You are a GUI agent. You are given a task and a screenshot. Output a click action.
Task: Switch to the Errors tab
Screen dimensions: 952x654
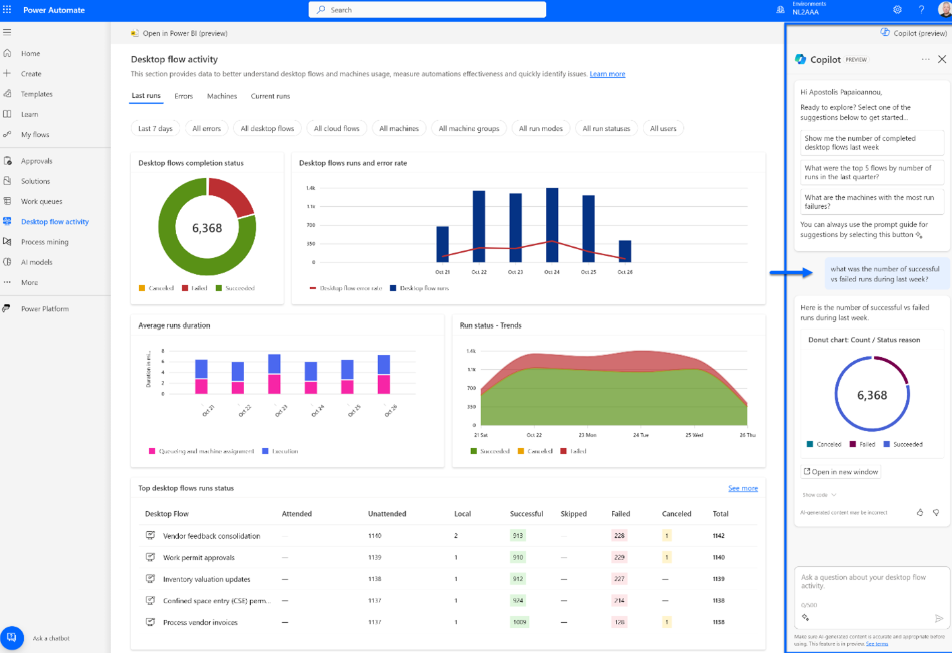tap(183, 96)
